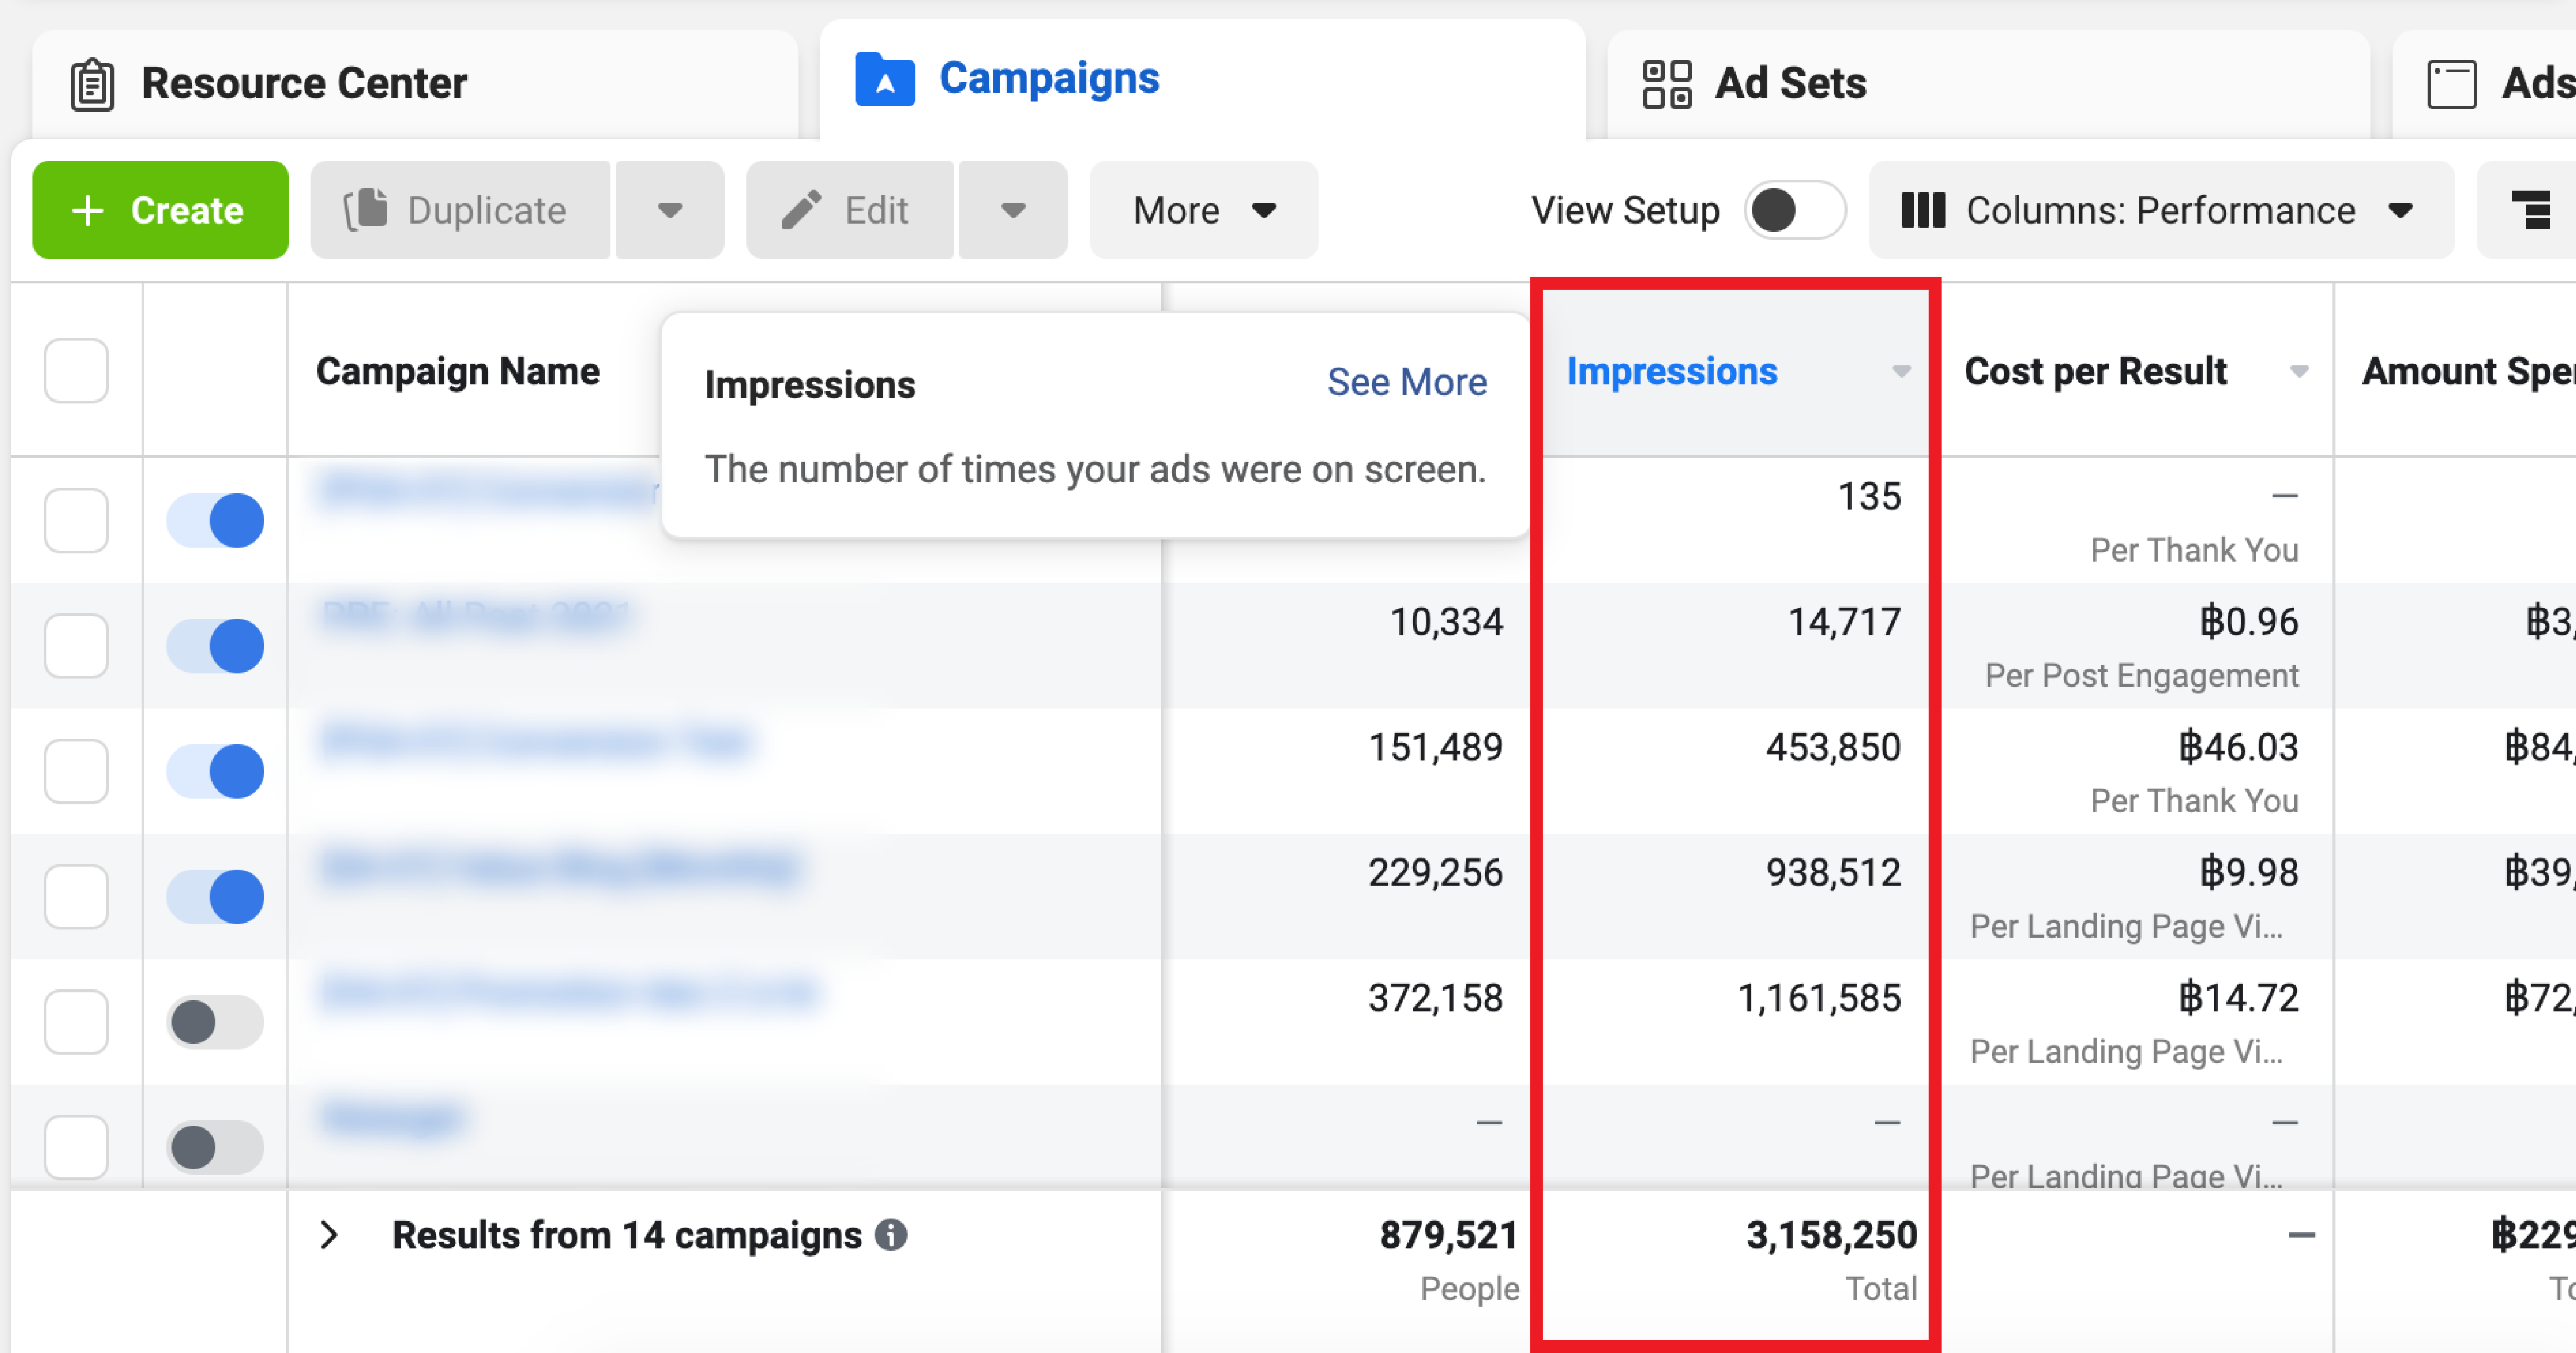Click the Per Post Engagement label
The width and height of the screenshot is (2576, 1353).
tap(2141, 676)
